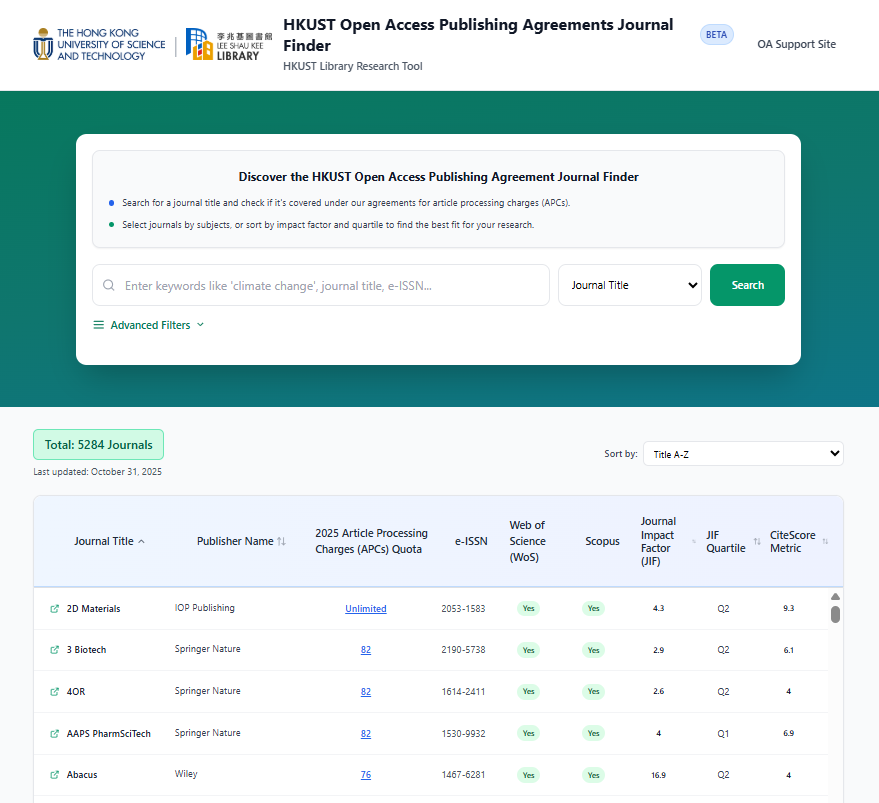Visit the OA Support Site
This screenshot has width=879, height=803.
796,44
